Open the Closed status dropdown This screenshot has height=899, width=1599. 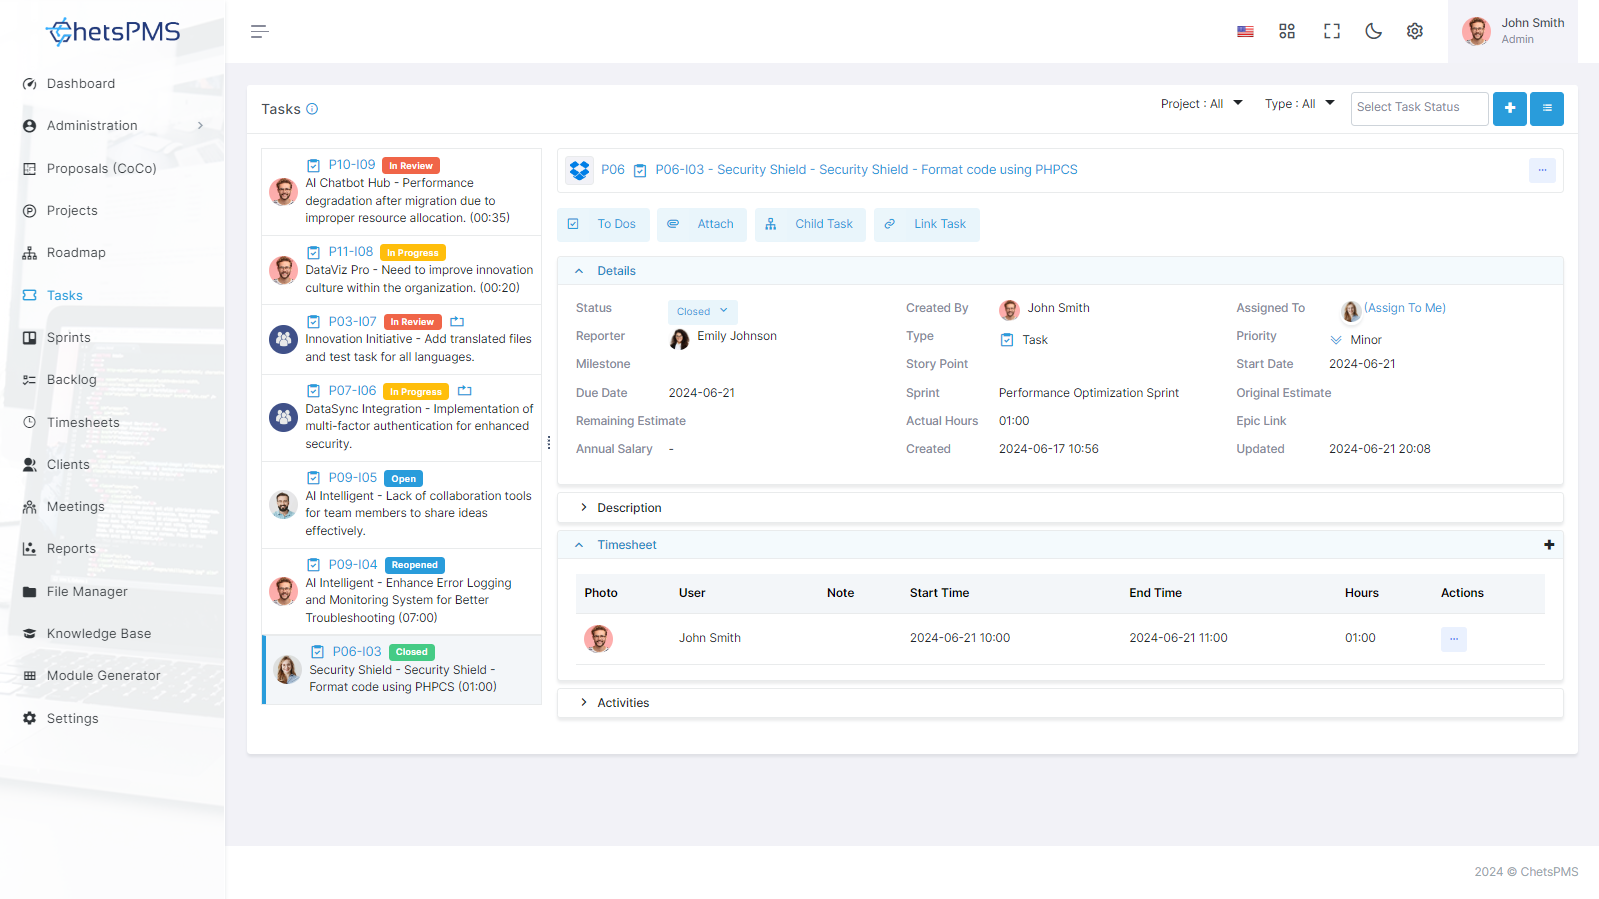[x=702, y=311]
